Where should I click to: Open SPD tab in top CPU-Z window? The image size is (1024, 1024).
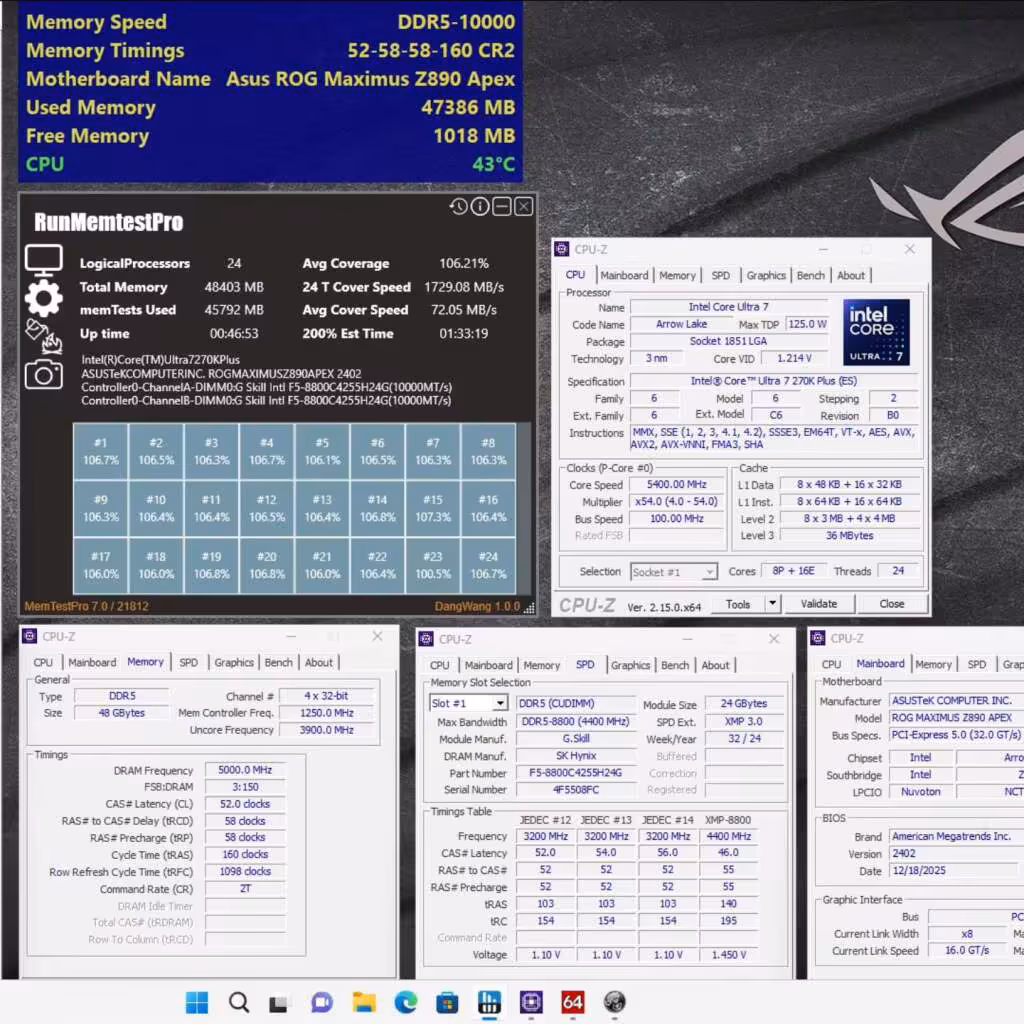[x=720, y=276]
